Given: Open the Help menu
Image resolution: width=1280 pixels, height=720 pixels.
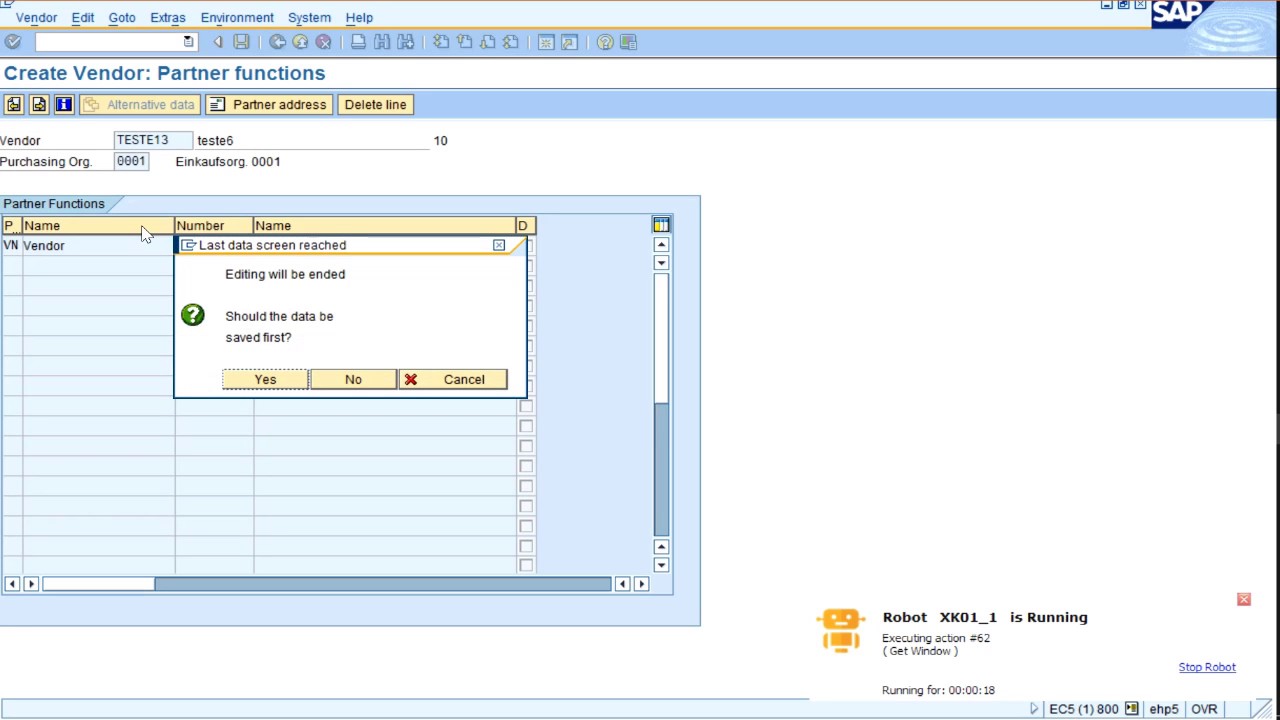Looking at the screenshot, I should (x=359, y=17).
